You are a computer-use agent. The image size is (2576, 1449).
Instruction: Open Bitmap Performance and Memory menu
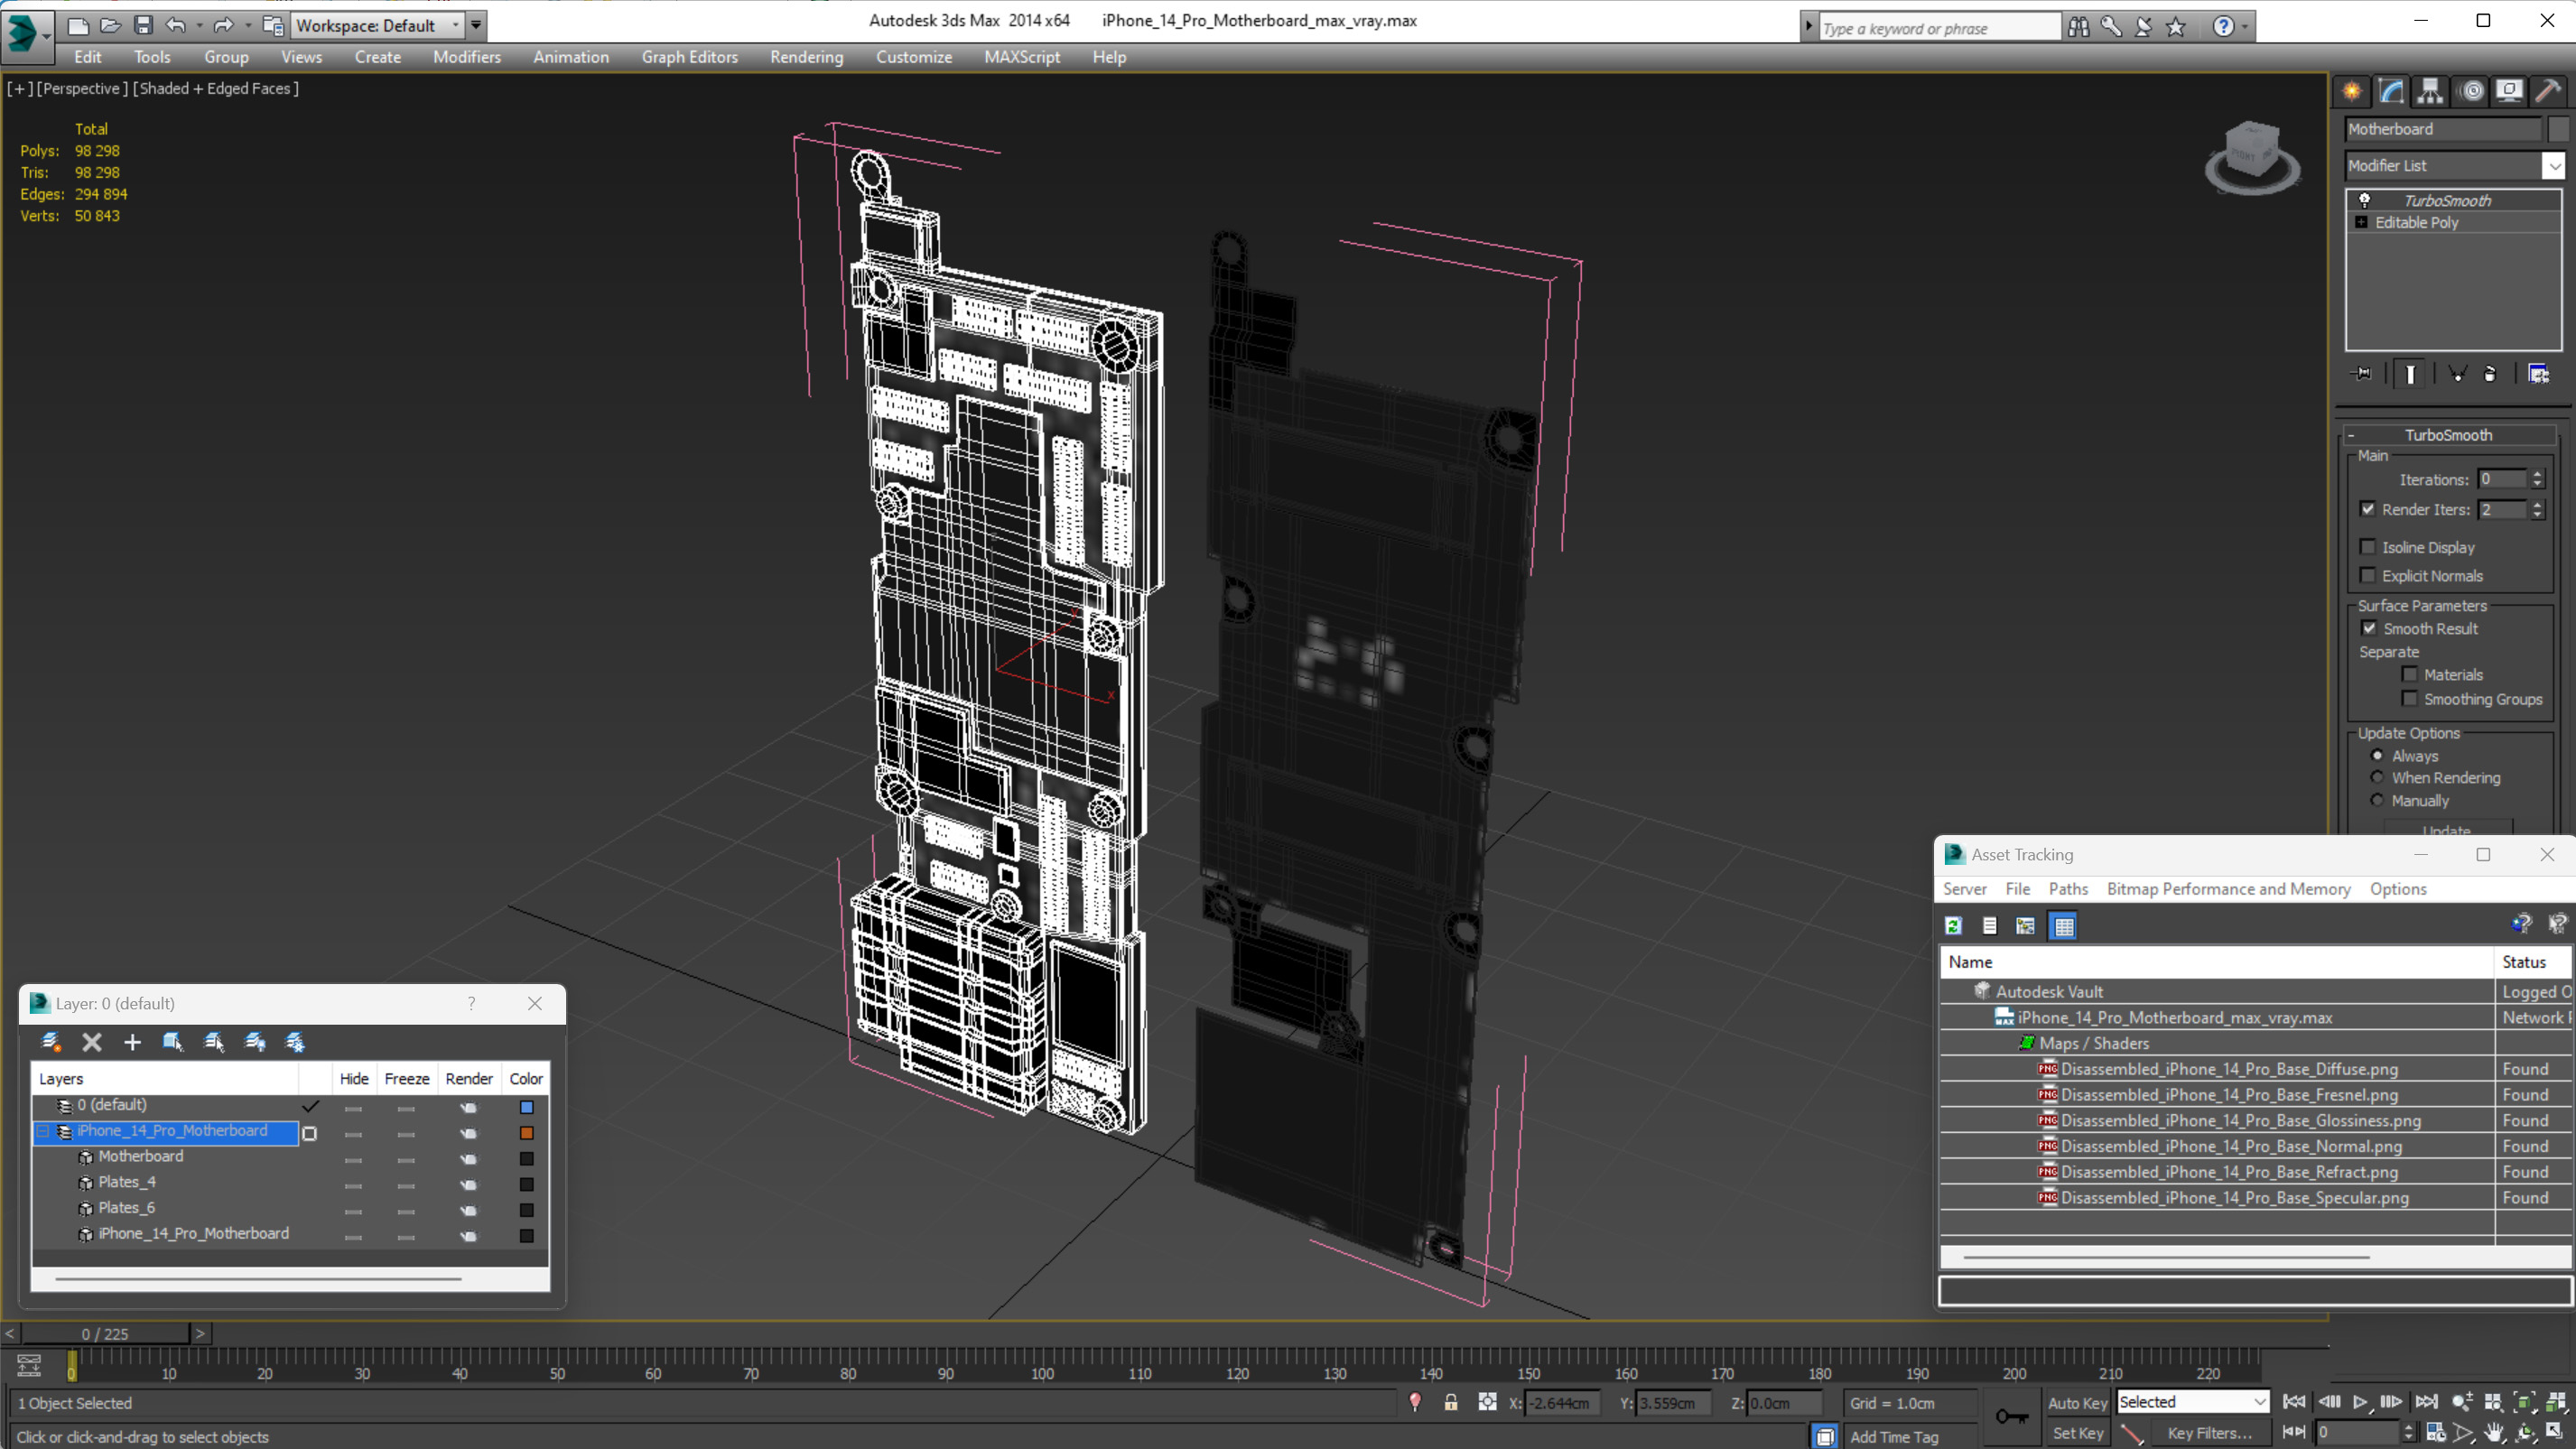click(x=2228, y=889)
